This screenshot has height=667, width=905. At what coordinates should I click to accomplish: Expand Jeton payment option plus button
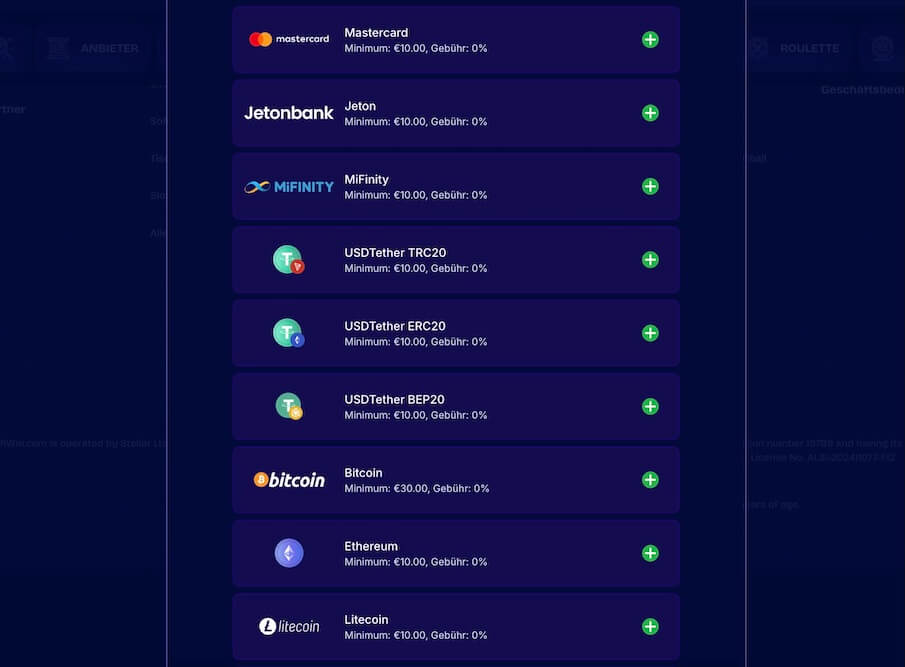(x=650, y=113)
